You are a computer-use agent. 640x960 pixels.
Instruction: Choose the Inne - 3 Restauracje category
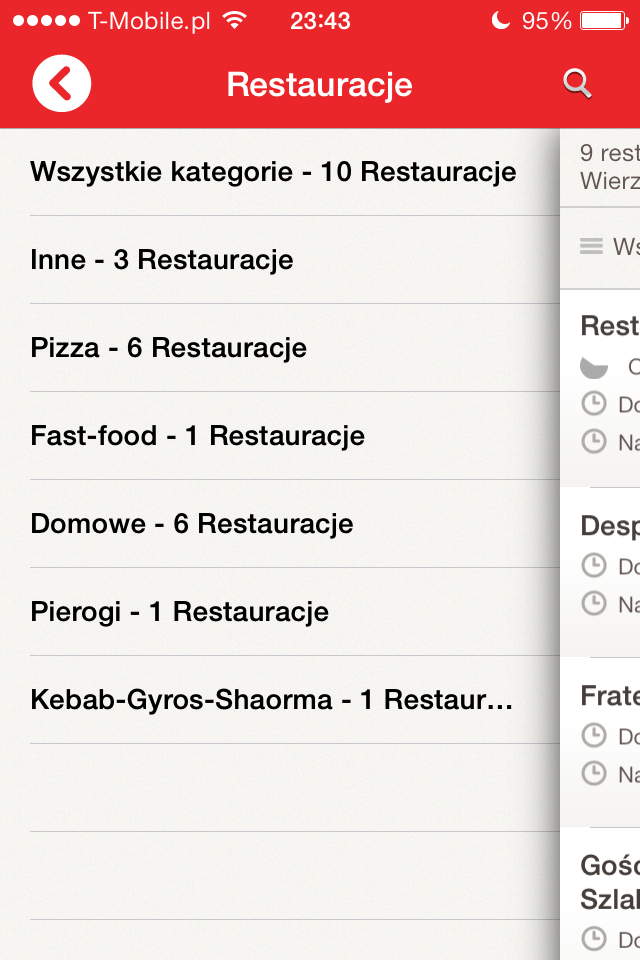pyautogui.click(x=162, y=260)
